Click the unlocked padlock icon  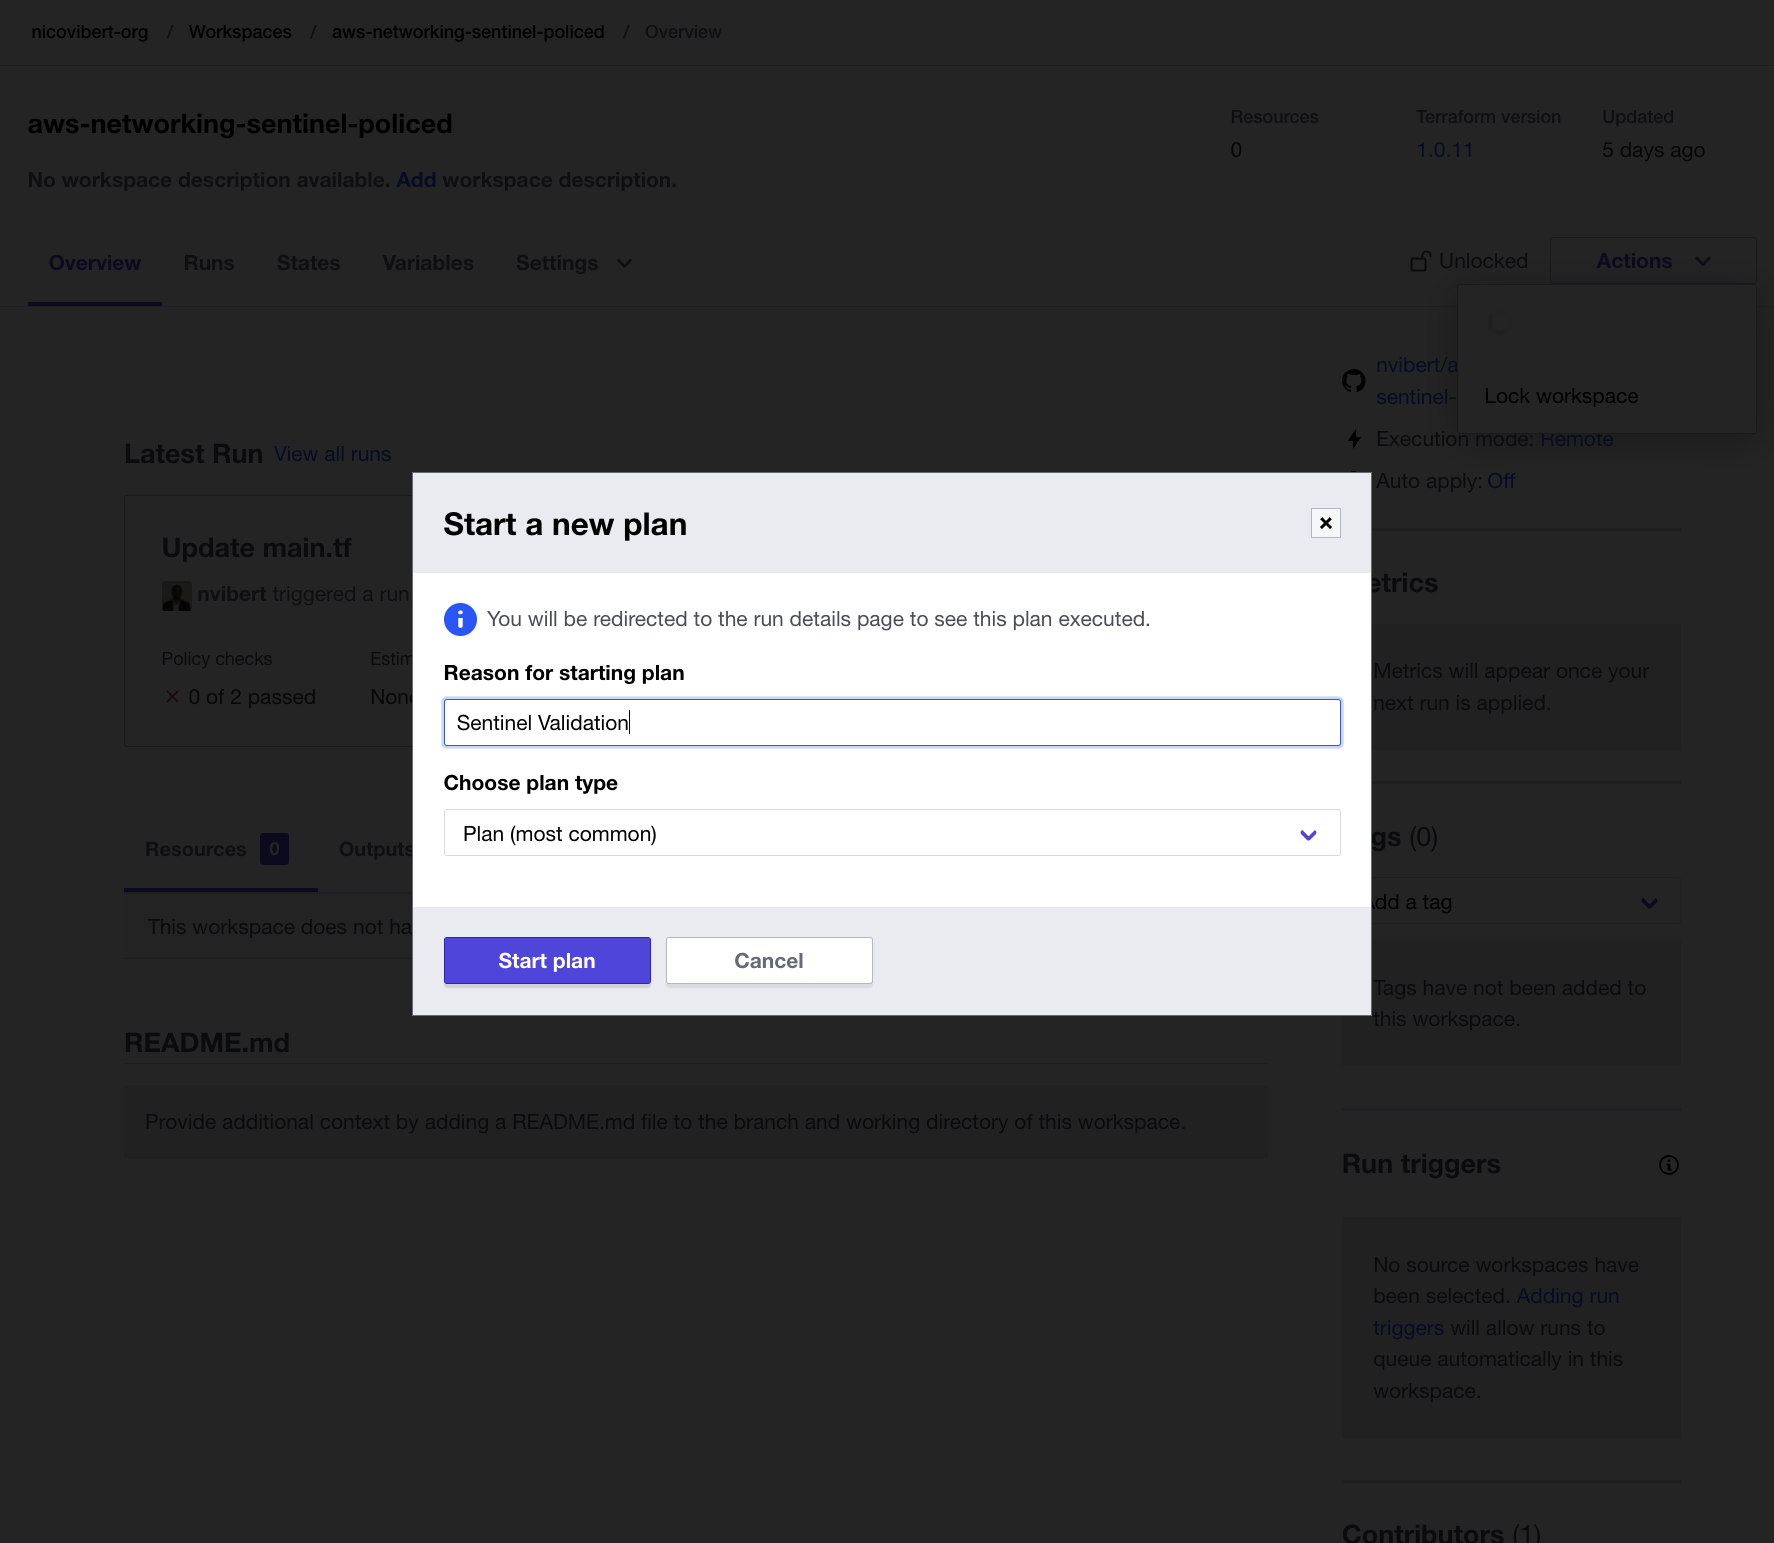1420,262
